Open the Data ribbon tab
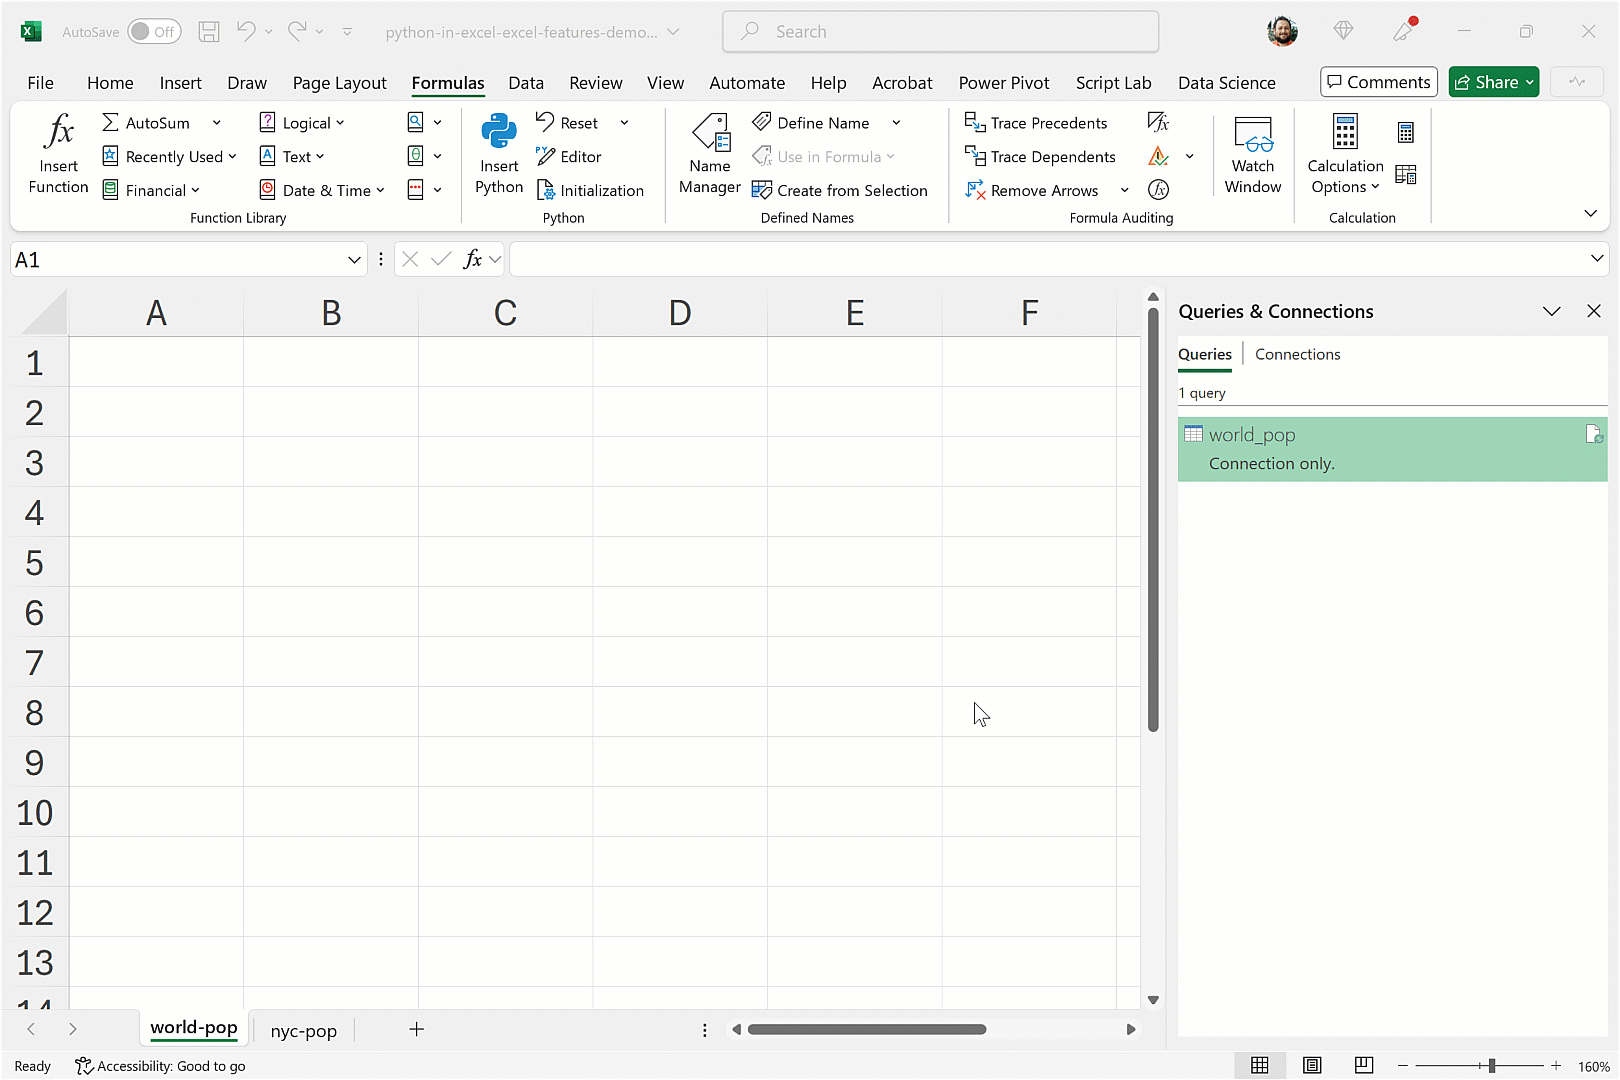Screen dimensions: 1620x1080 click(526, 83)
